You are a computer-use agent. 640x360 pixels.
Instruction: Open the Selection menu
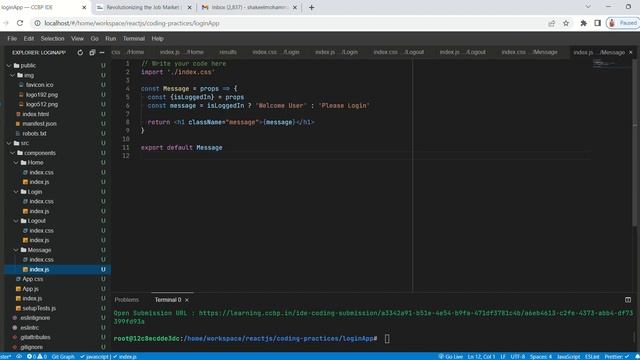pos(52,39)
